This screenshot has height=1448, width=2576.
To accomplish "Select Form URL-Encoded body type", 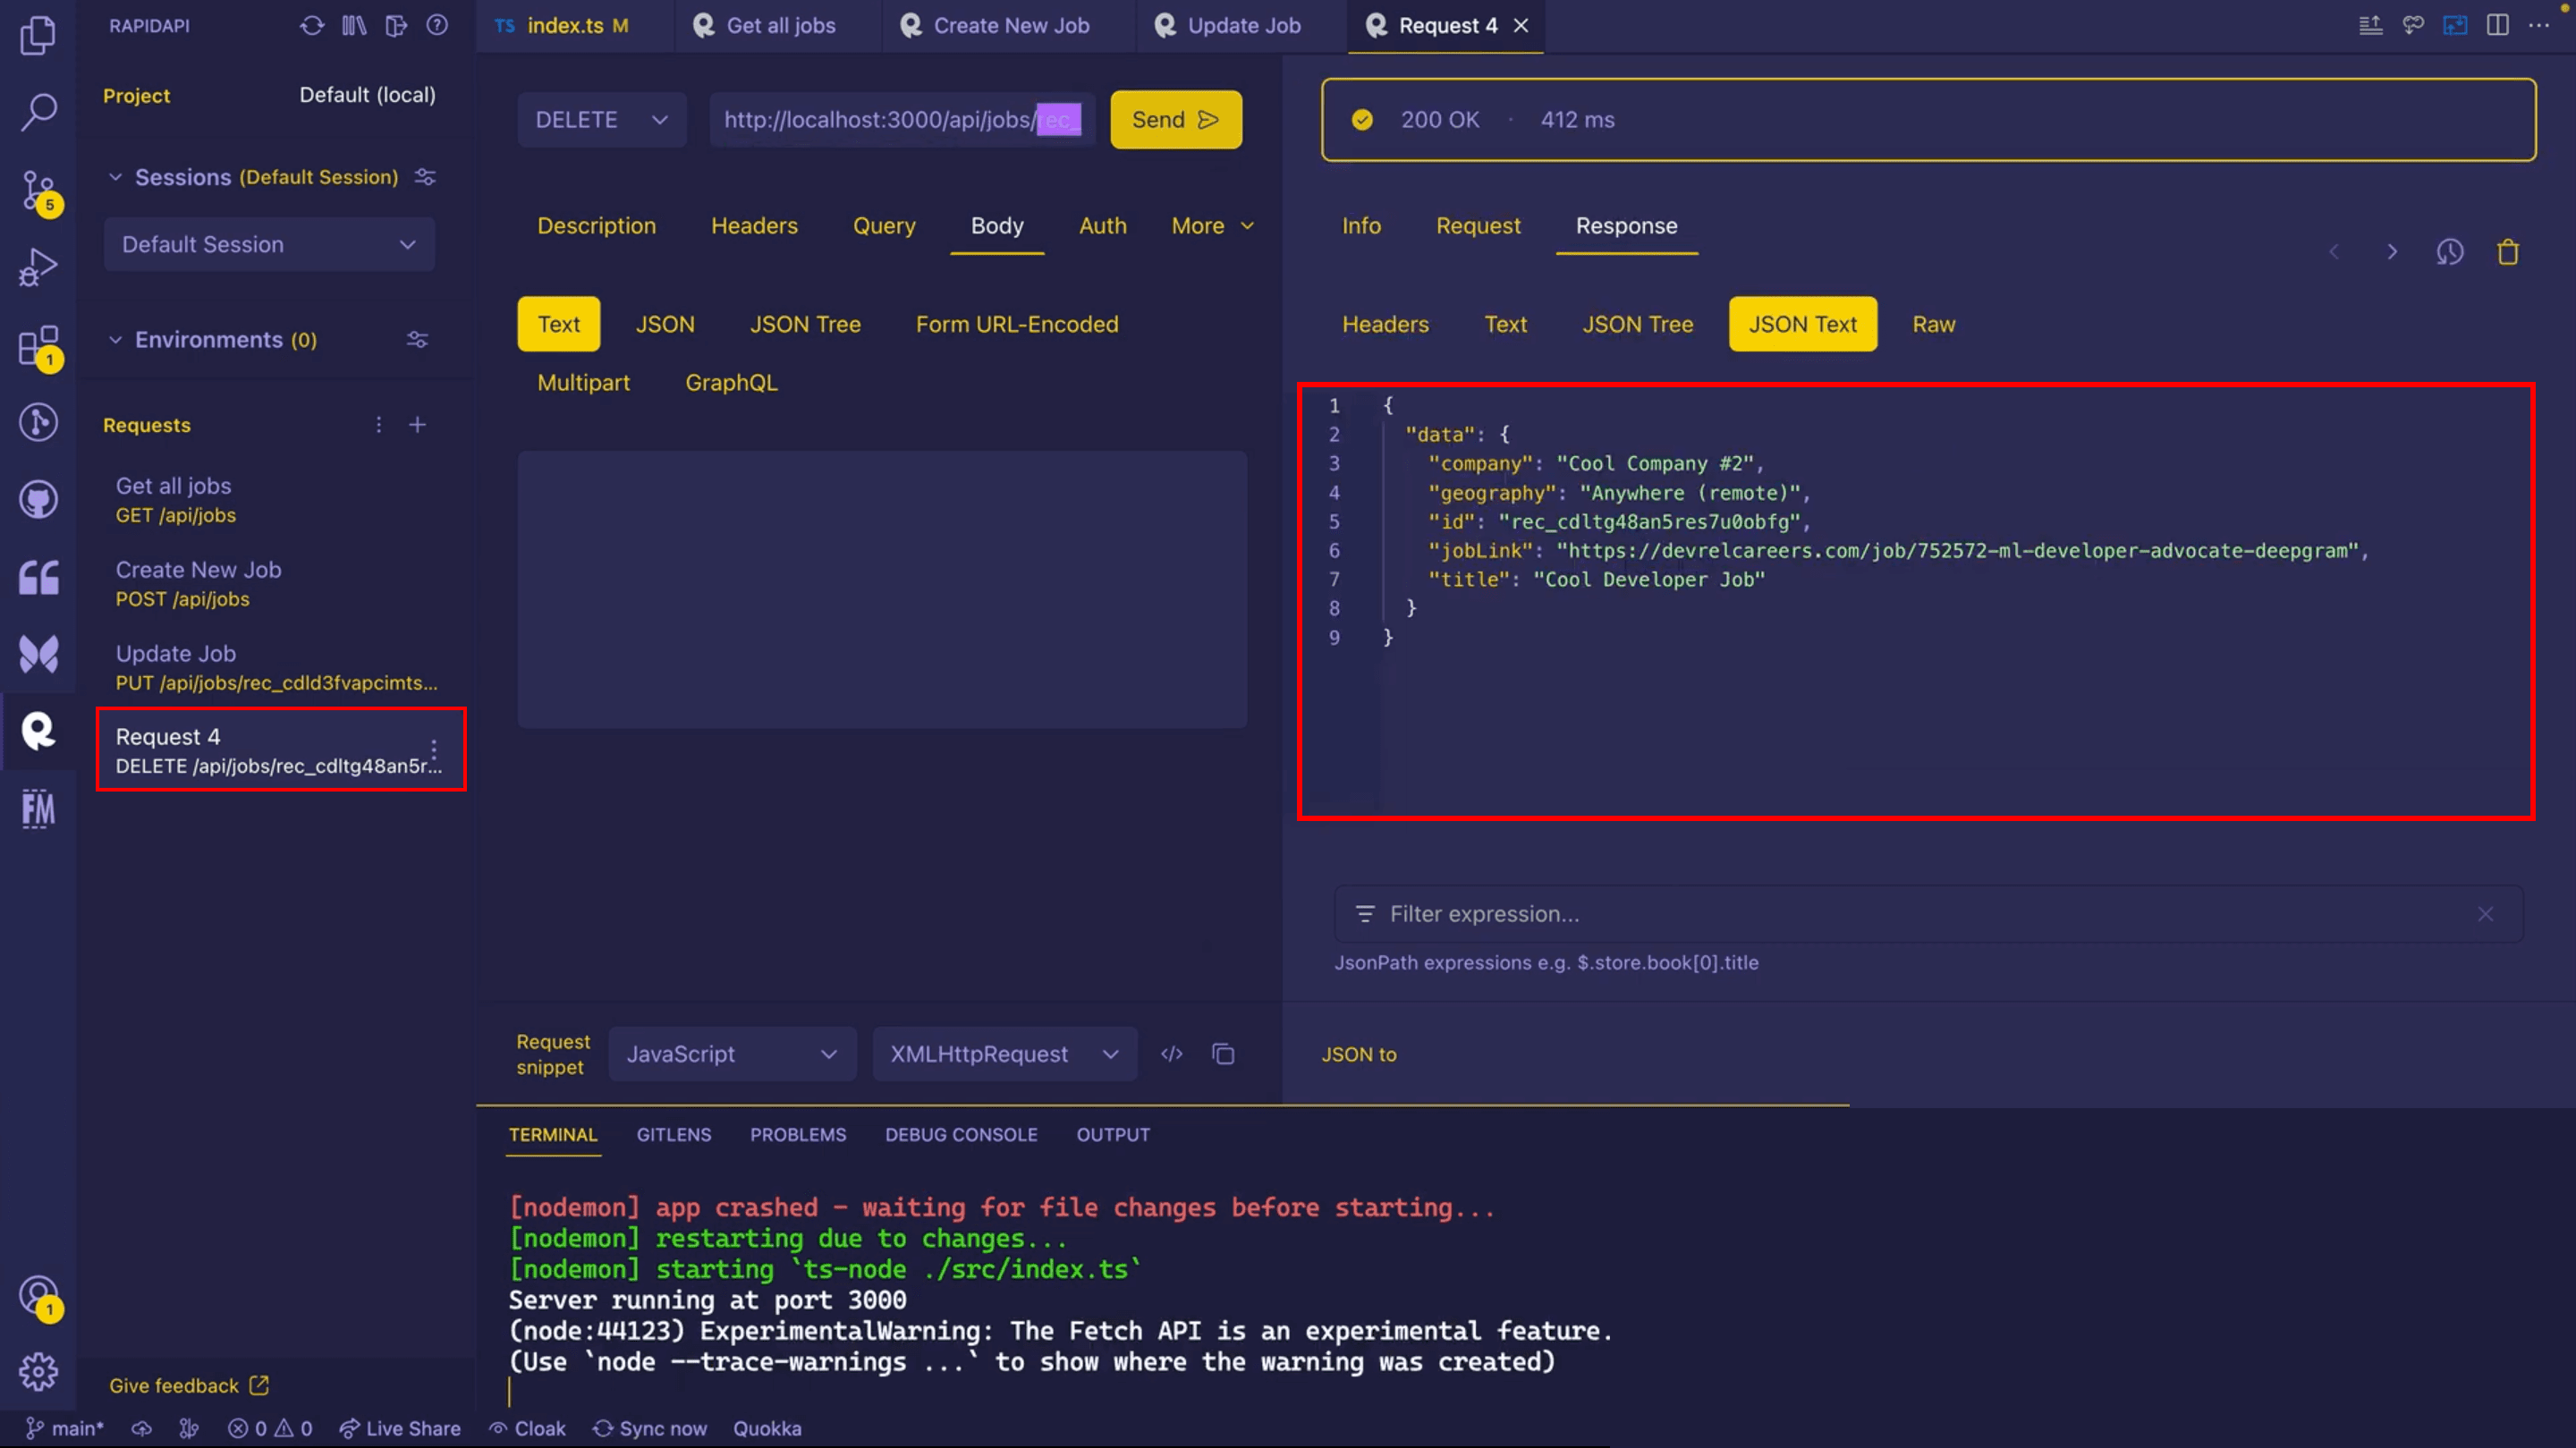I will pyautogui.click(x=1017, y=324).
